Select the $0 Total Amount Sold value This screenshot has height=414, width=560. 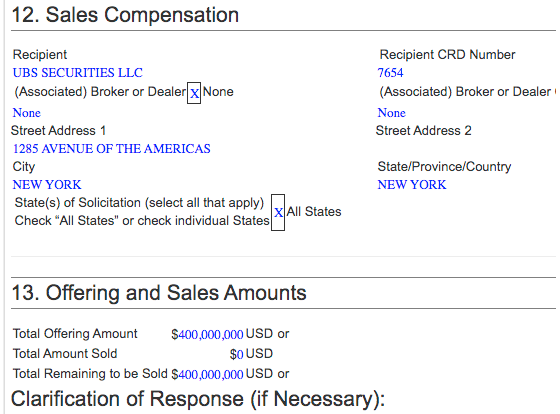tap(236, 354)
